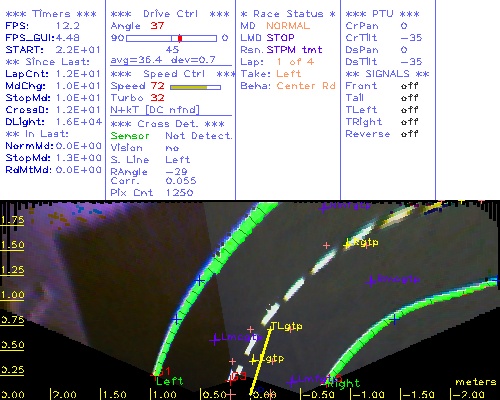
Task: Toggle the Tail signal off status
Action: click(409, 98)
